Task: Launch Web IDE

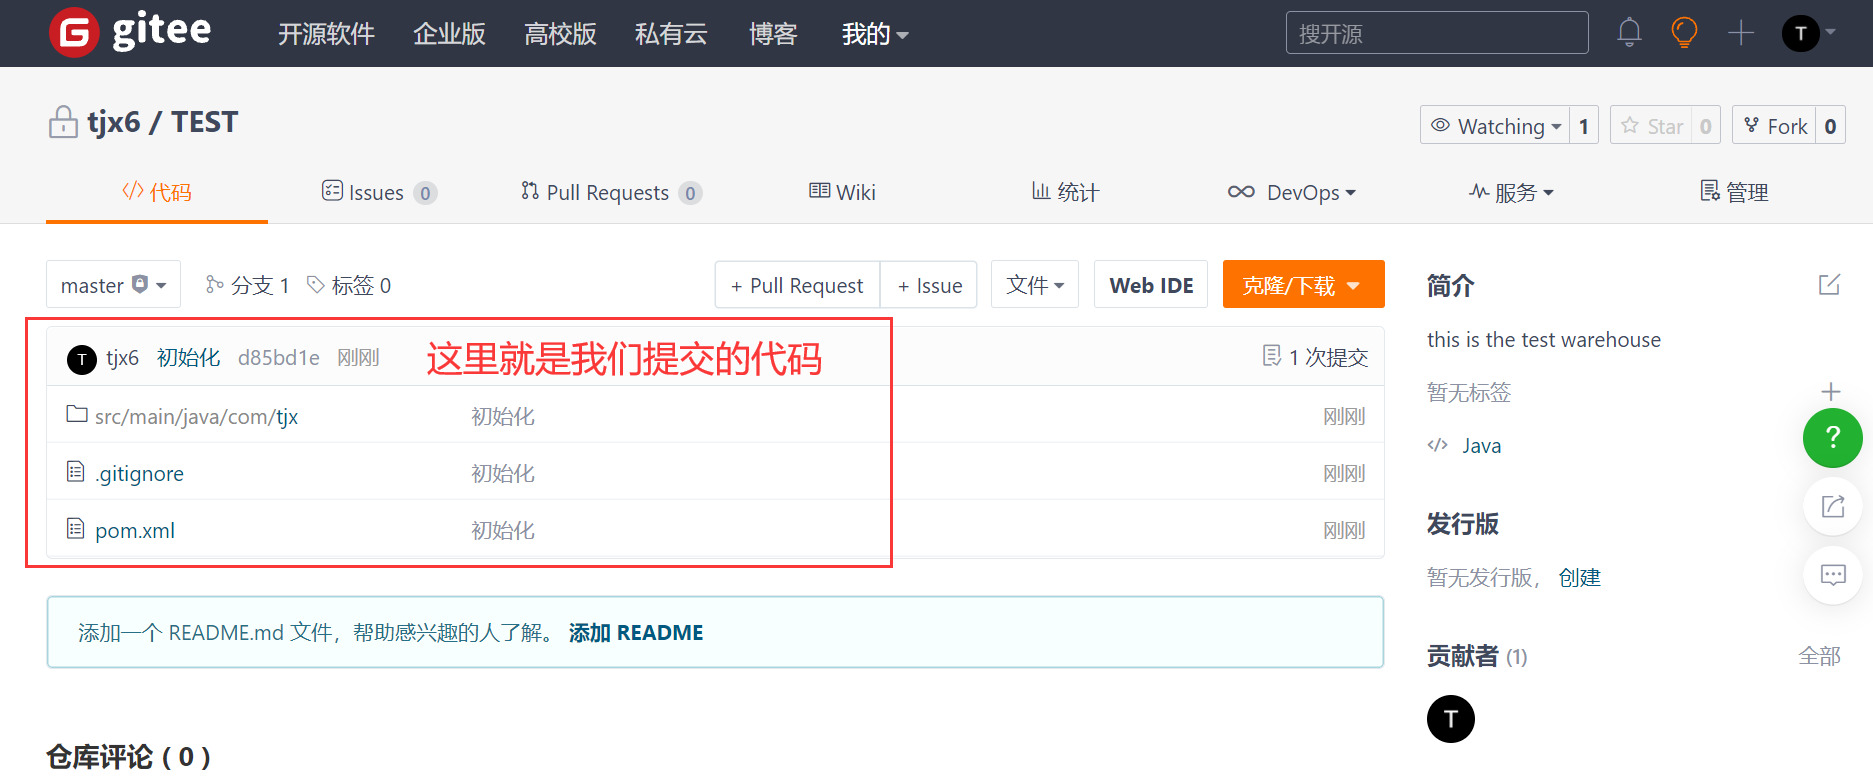Action: 1151,285
